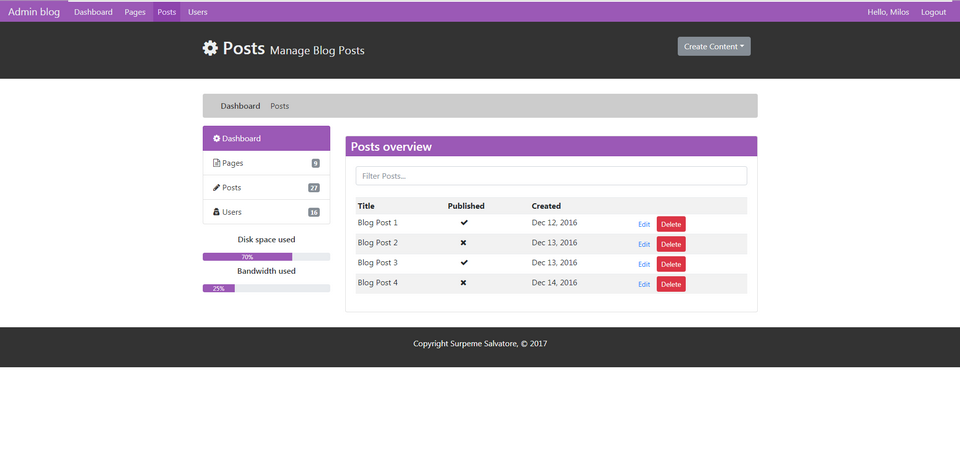Edit Blog Post 2

[x=644, y=244]
